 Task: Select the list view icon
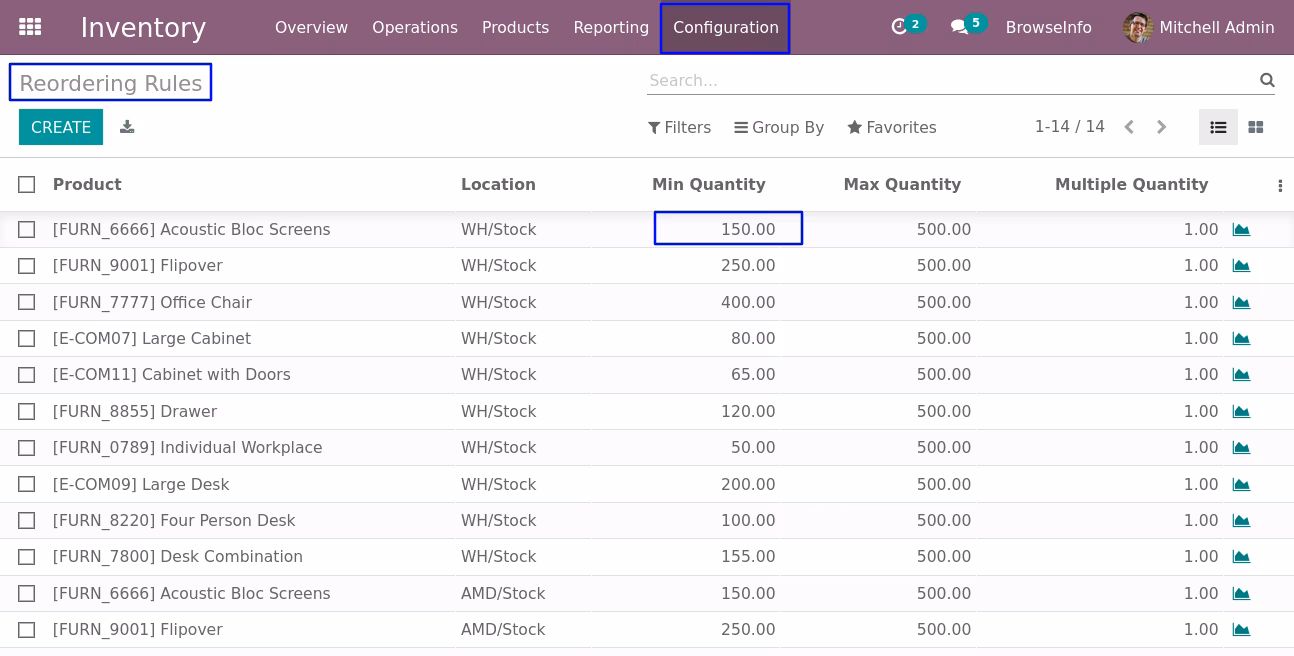[1218, 127]
